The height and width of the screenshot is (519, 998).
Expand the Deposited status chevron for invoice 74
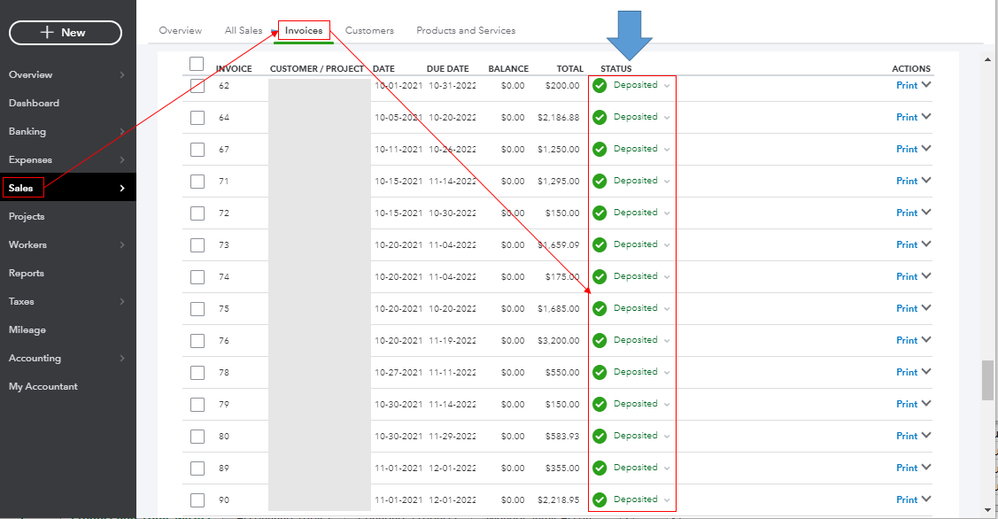(x=666, y=277)
